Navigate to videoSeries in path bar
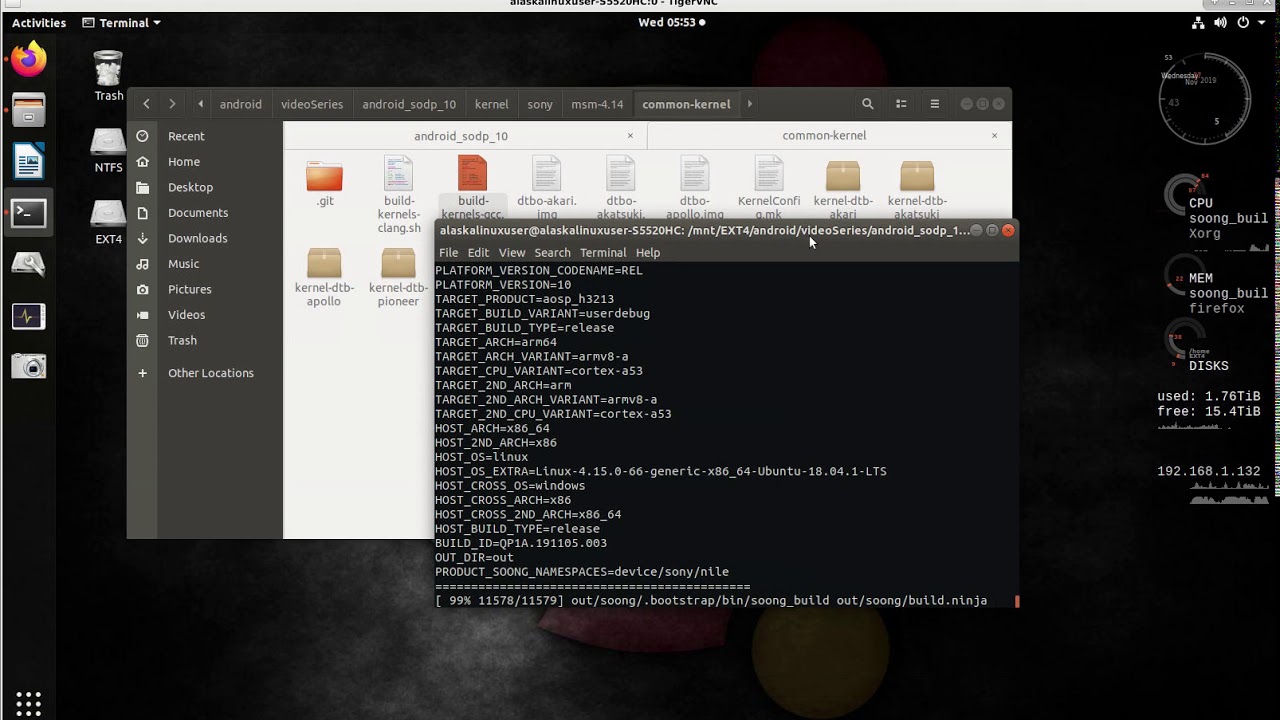1280x720 pixels. (x=312, y=104)
